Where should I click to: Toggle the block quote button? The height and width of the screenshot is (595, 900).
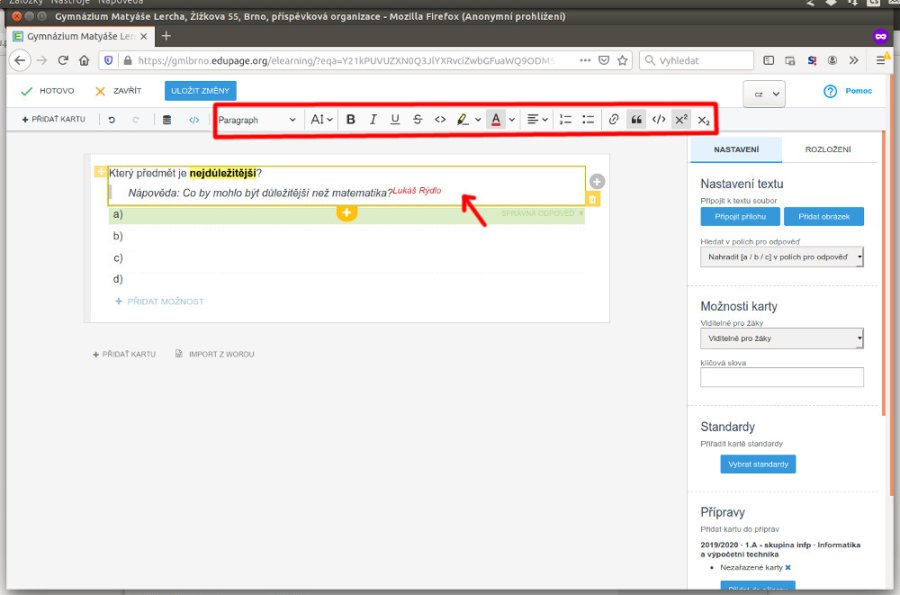click(636, 119)
